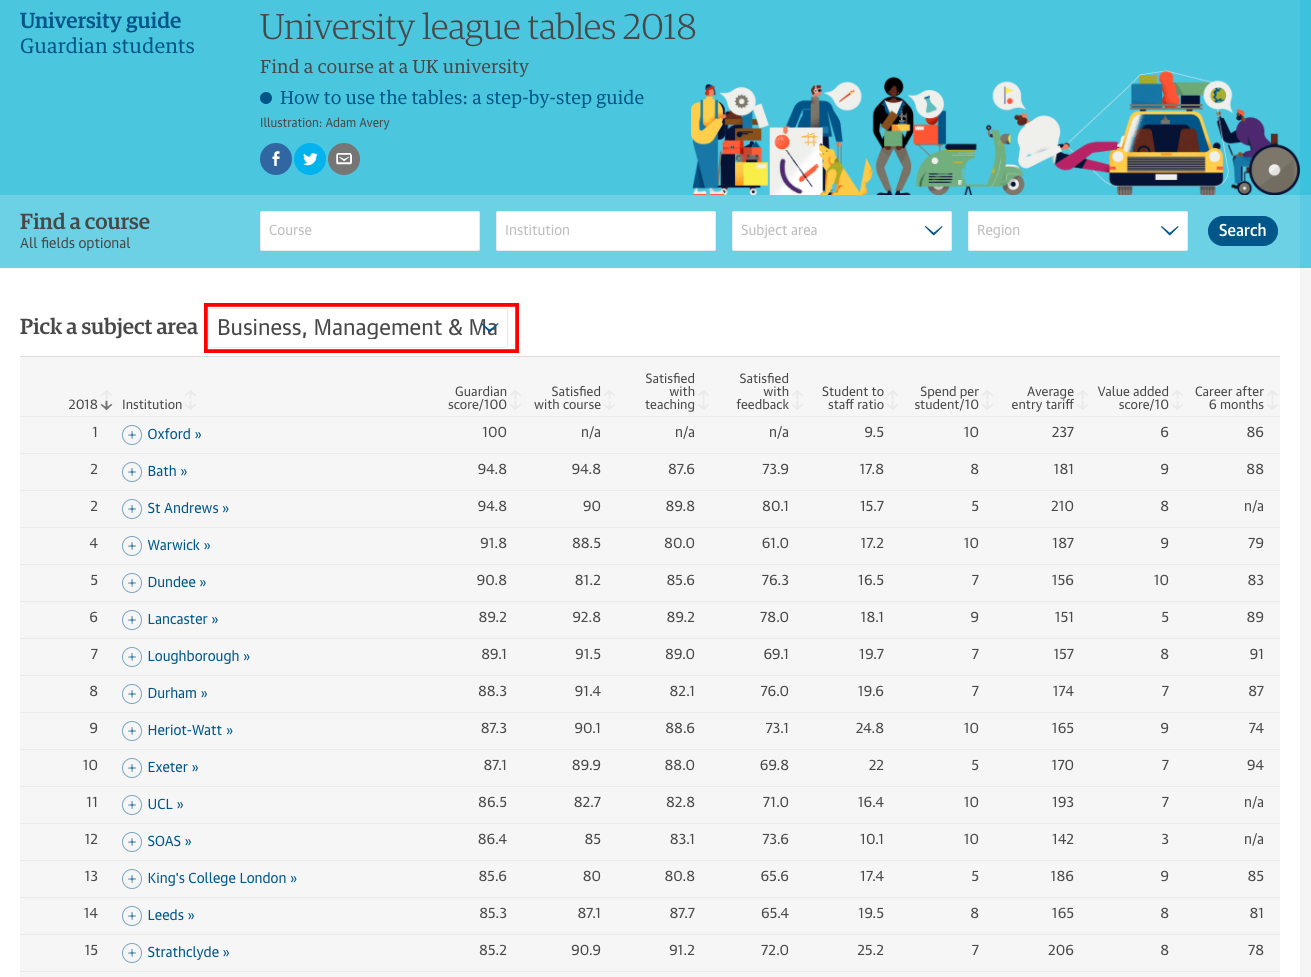The image size is (1311, 977).
Task: Sort by Satisfied with course column
Action: 610,401
